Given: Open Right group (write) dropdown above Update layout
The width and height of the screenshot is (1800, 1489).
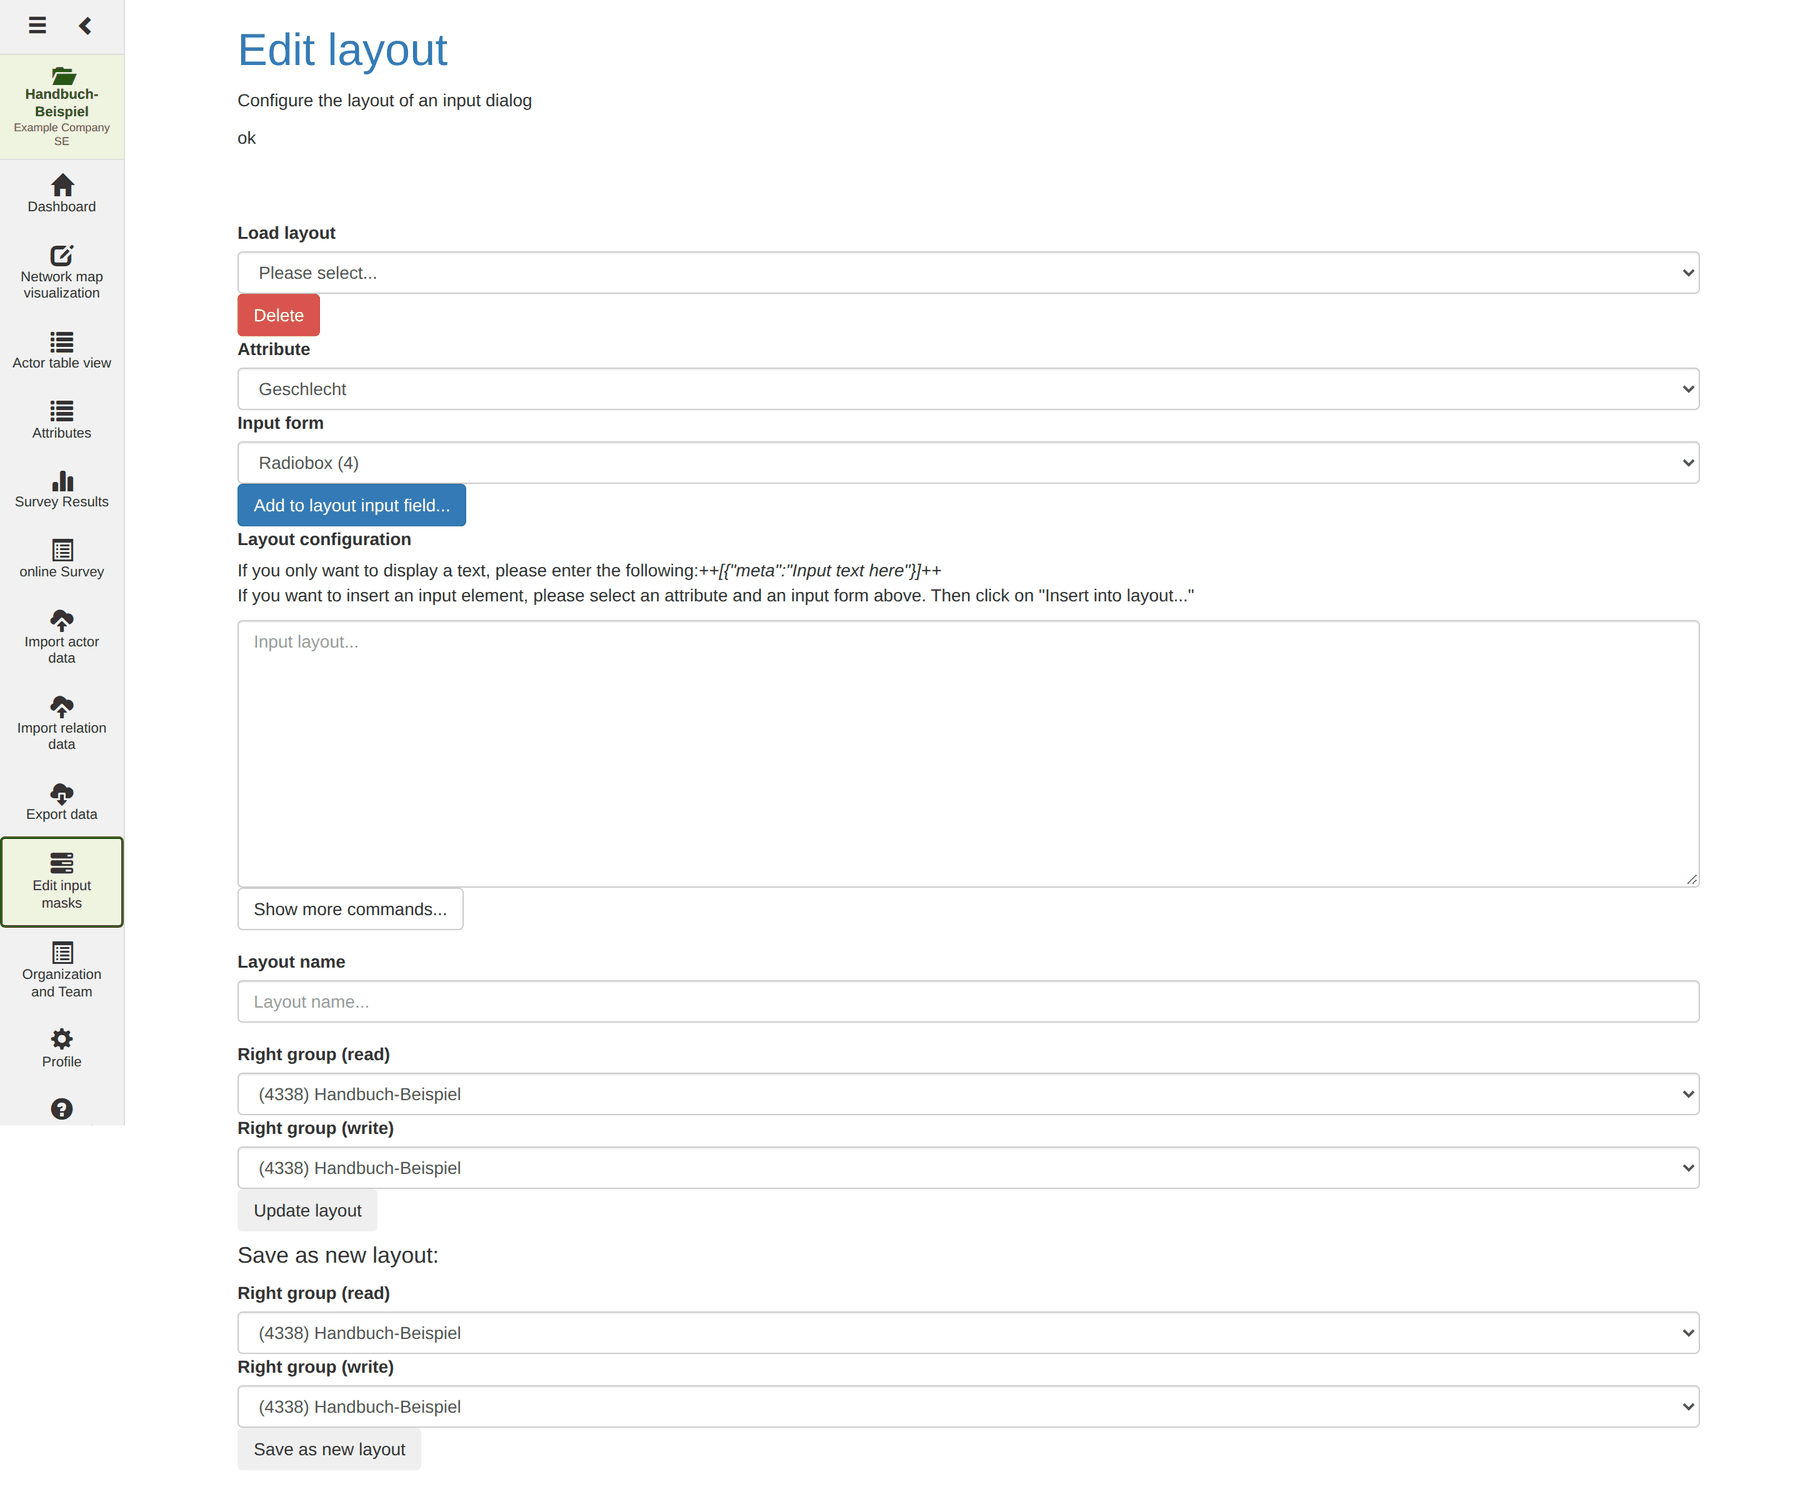Looking at the screenshot, I should pos(968,1168).
